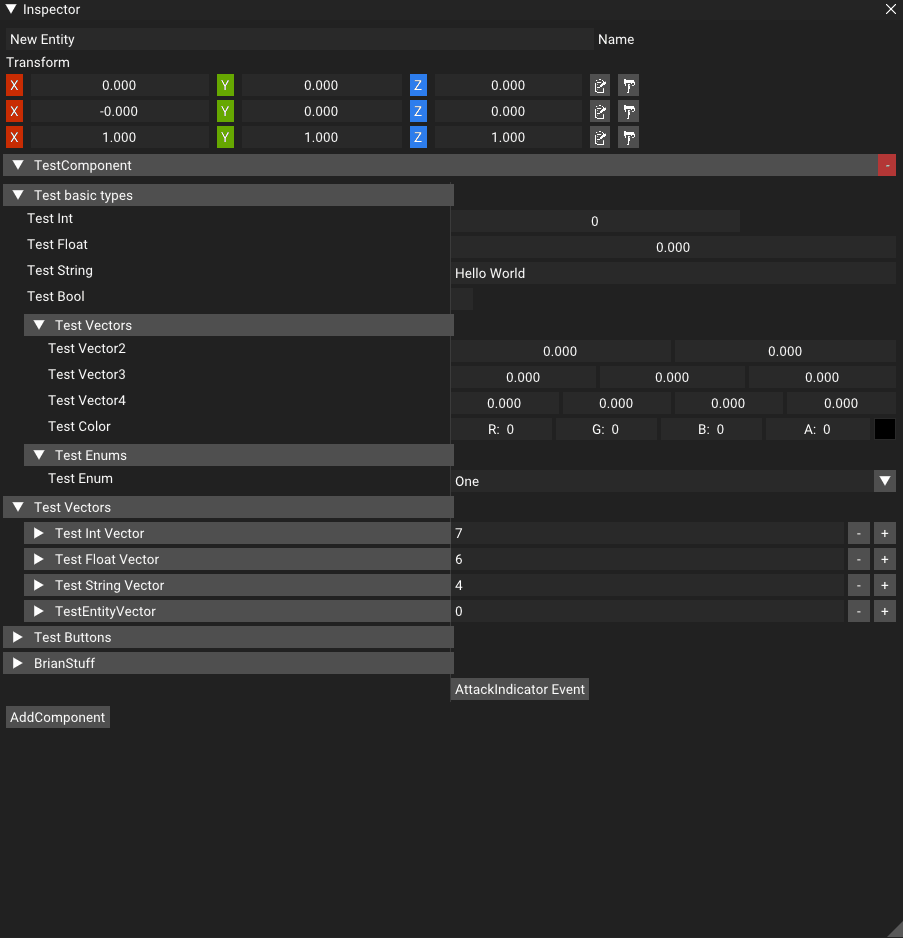Click blue Z label on top Transform row
Image resolution: width=903 pixels, height=938 pixels.
(418, 86)
